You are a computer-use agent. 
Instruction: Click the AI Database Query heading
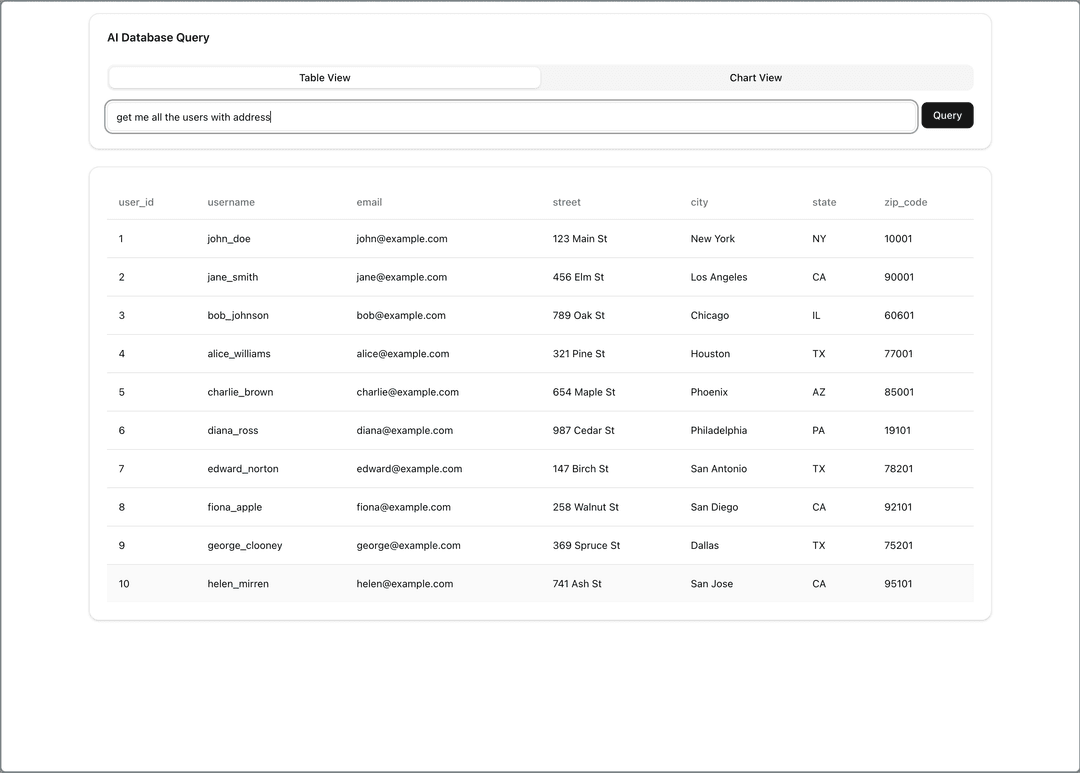[158, 38]
